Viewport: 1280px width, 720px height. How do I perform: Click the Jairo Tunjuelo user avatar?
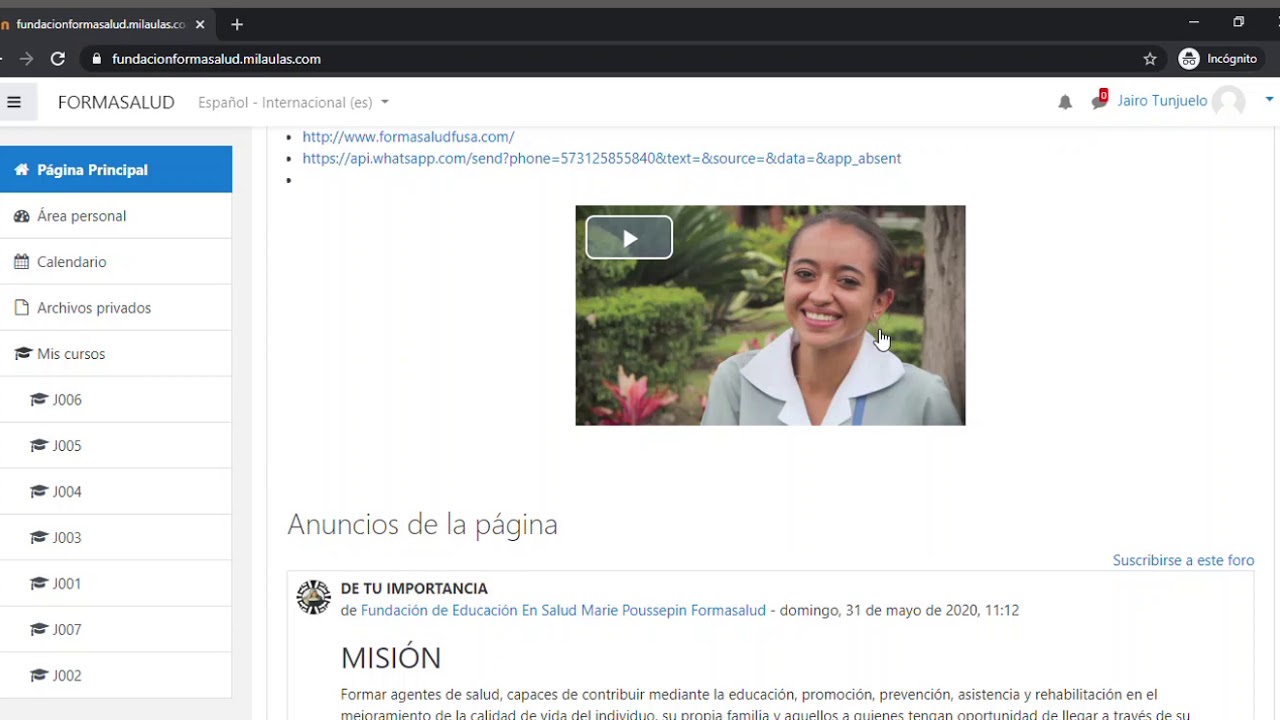tap(1228, 101)
